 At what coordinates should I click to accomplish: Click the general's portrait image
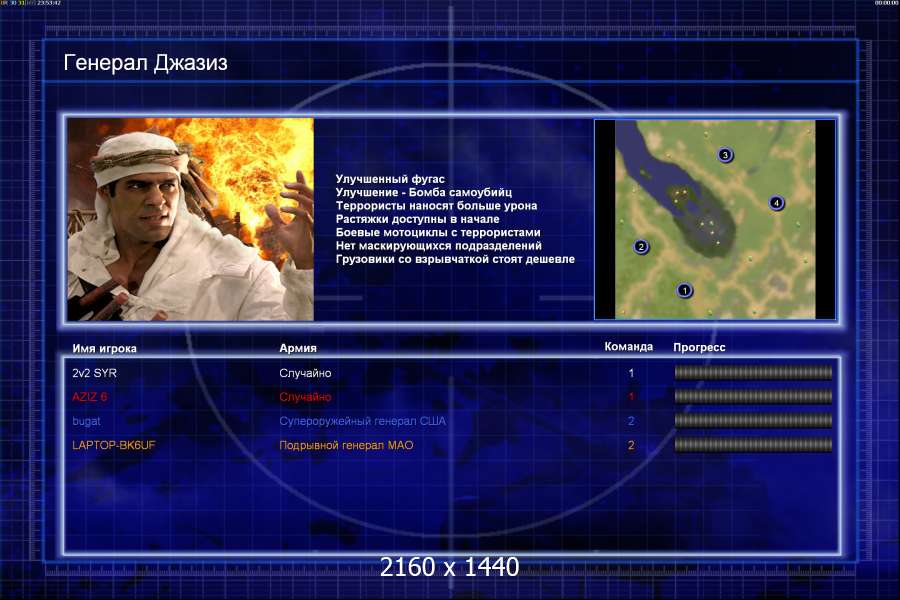(191, 219)
